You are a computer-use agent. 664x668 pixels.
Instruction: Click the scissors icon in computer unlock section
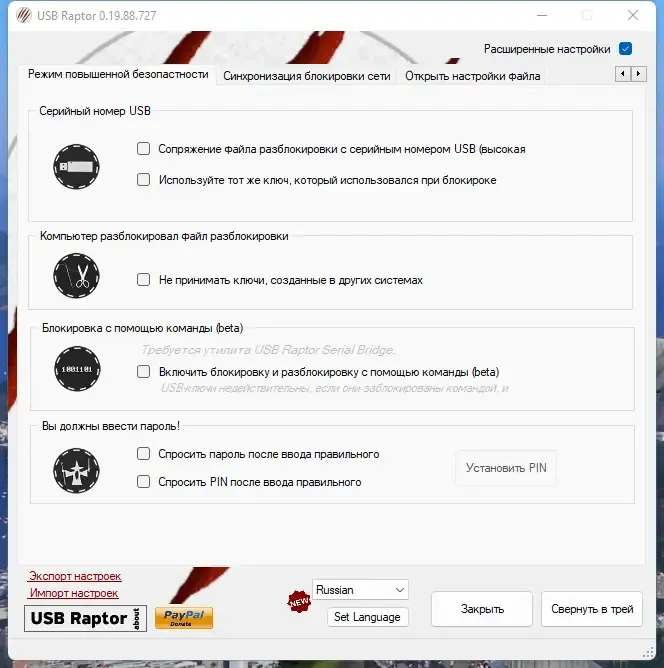point(76,276)
